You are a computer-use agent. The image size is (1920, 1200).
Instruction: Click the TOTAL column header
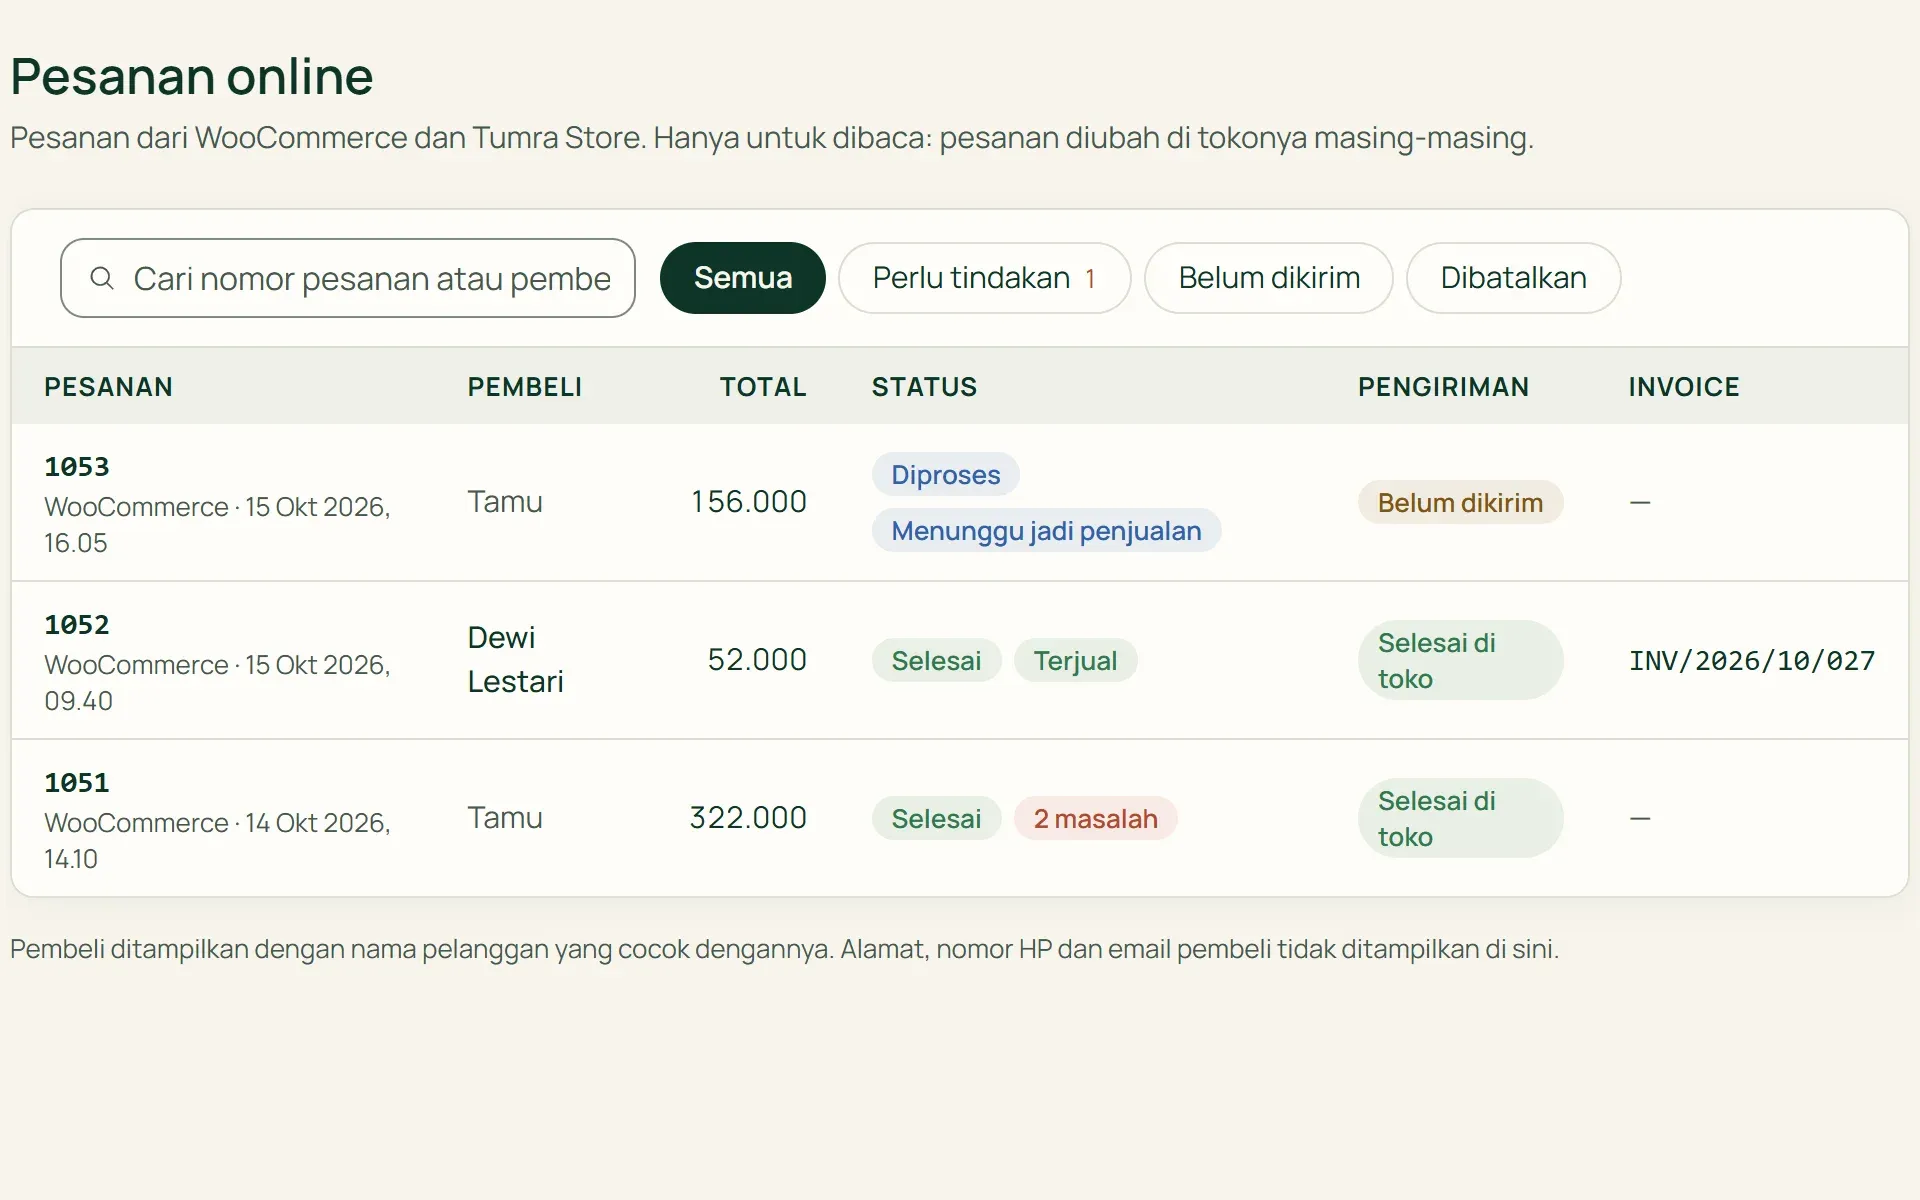point(763,387)
